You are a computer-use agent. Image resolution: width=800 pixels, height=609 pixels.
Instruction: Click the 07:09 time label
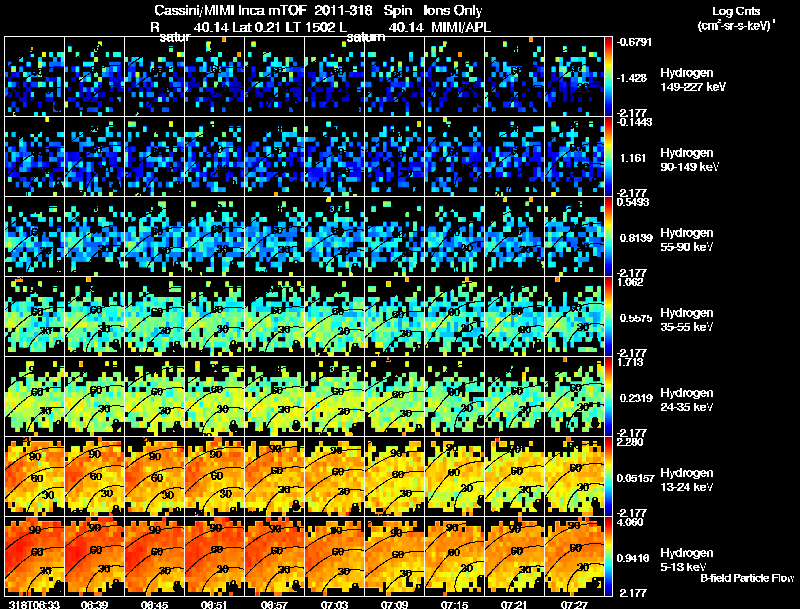coord(394,604)
